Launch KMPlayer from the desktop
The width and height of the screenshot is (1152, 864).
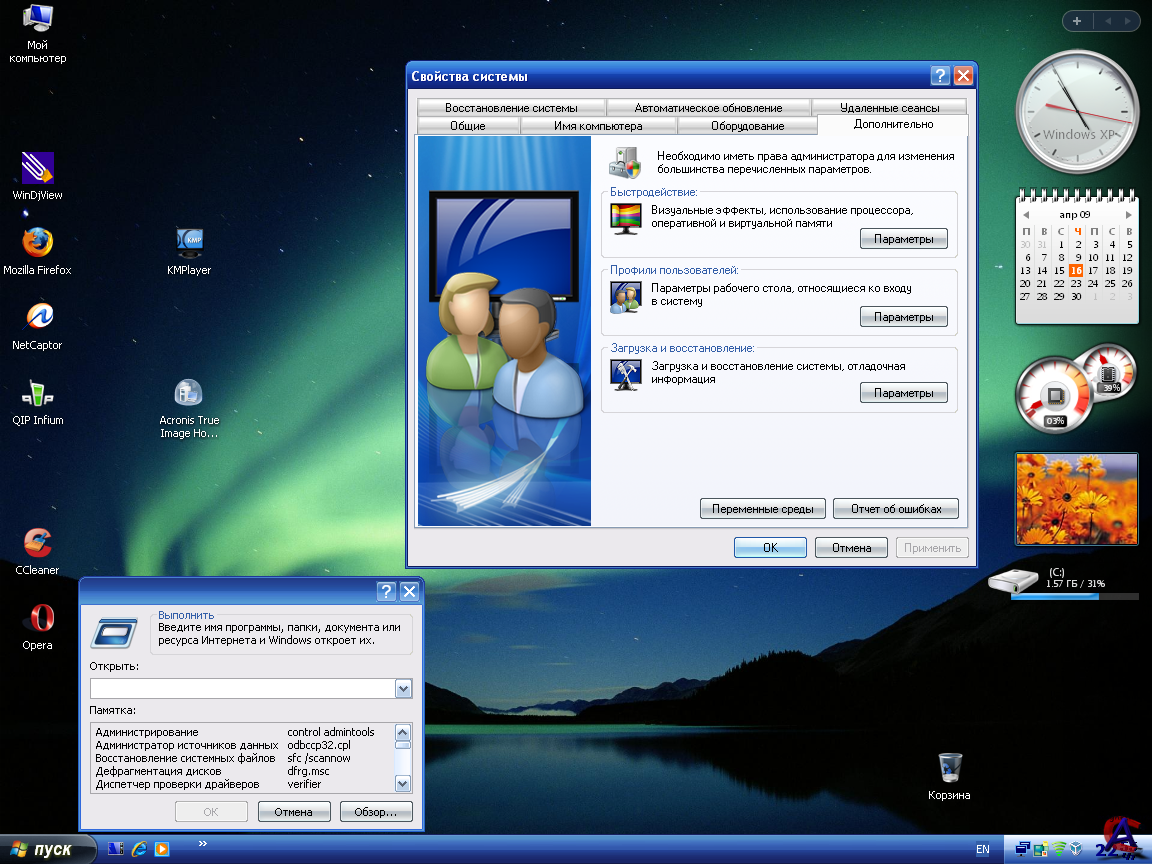tap(189, 243)
